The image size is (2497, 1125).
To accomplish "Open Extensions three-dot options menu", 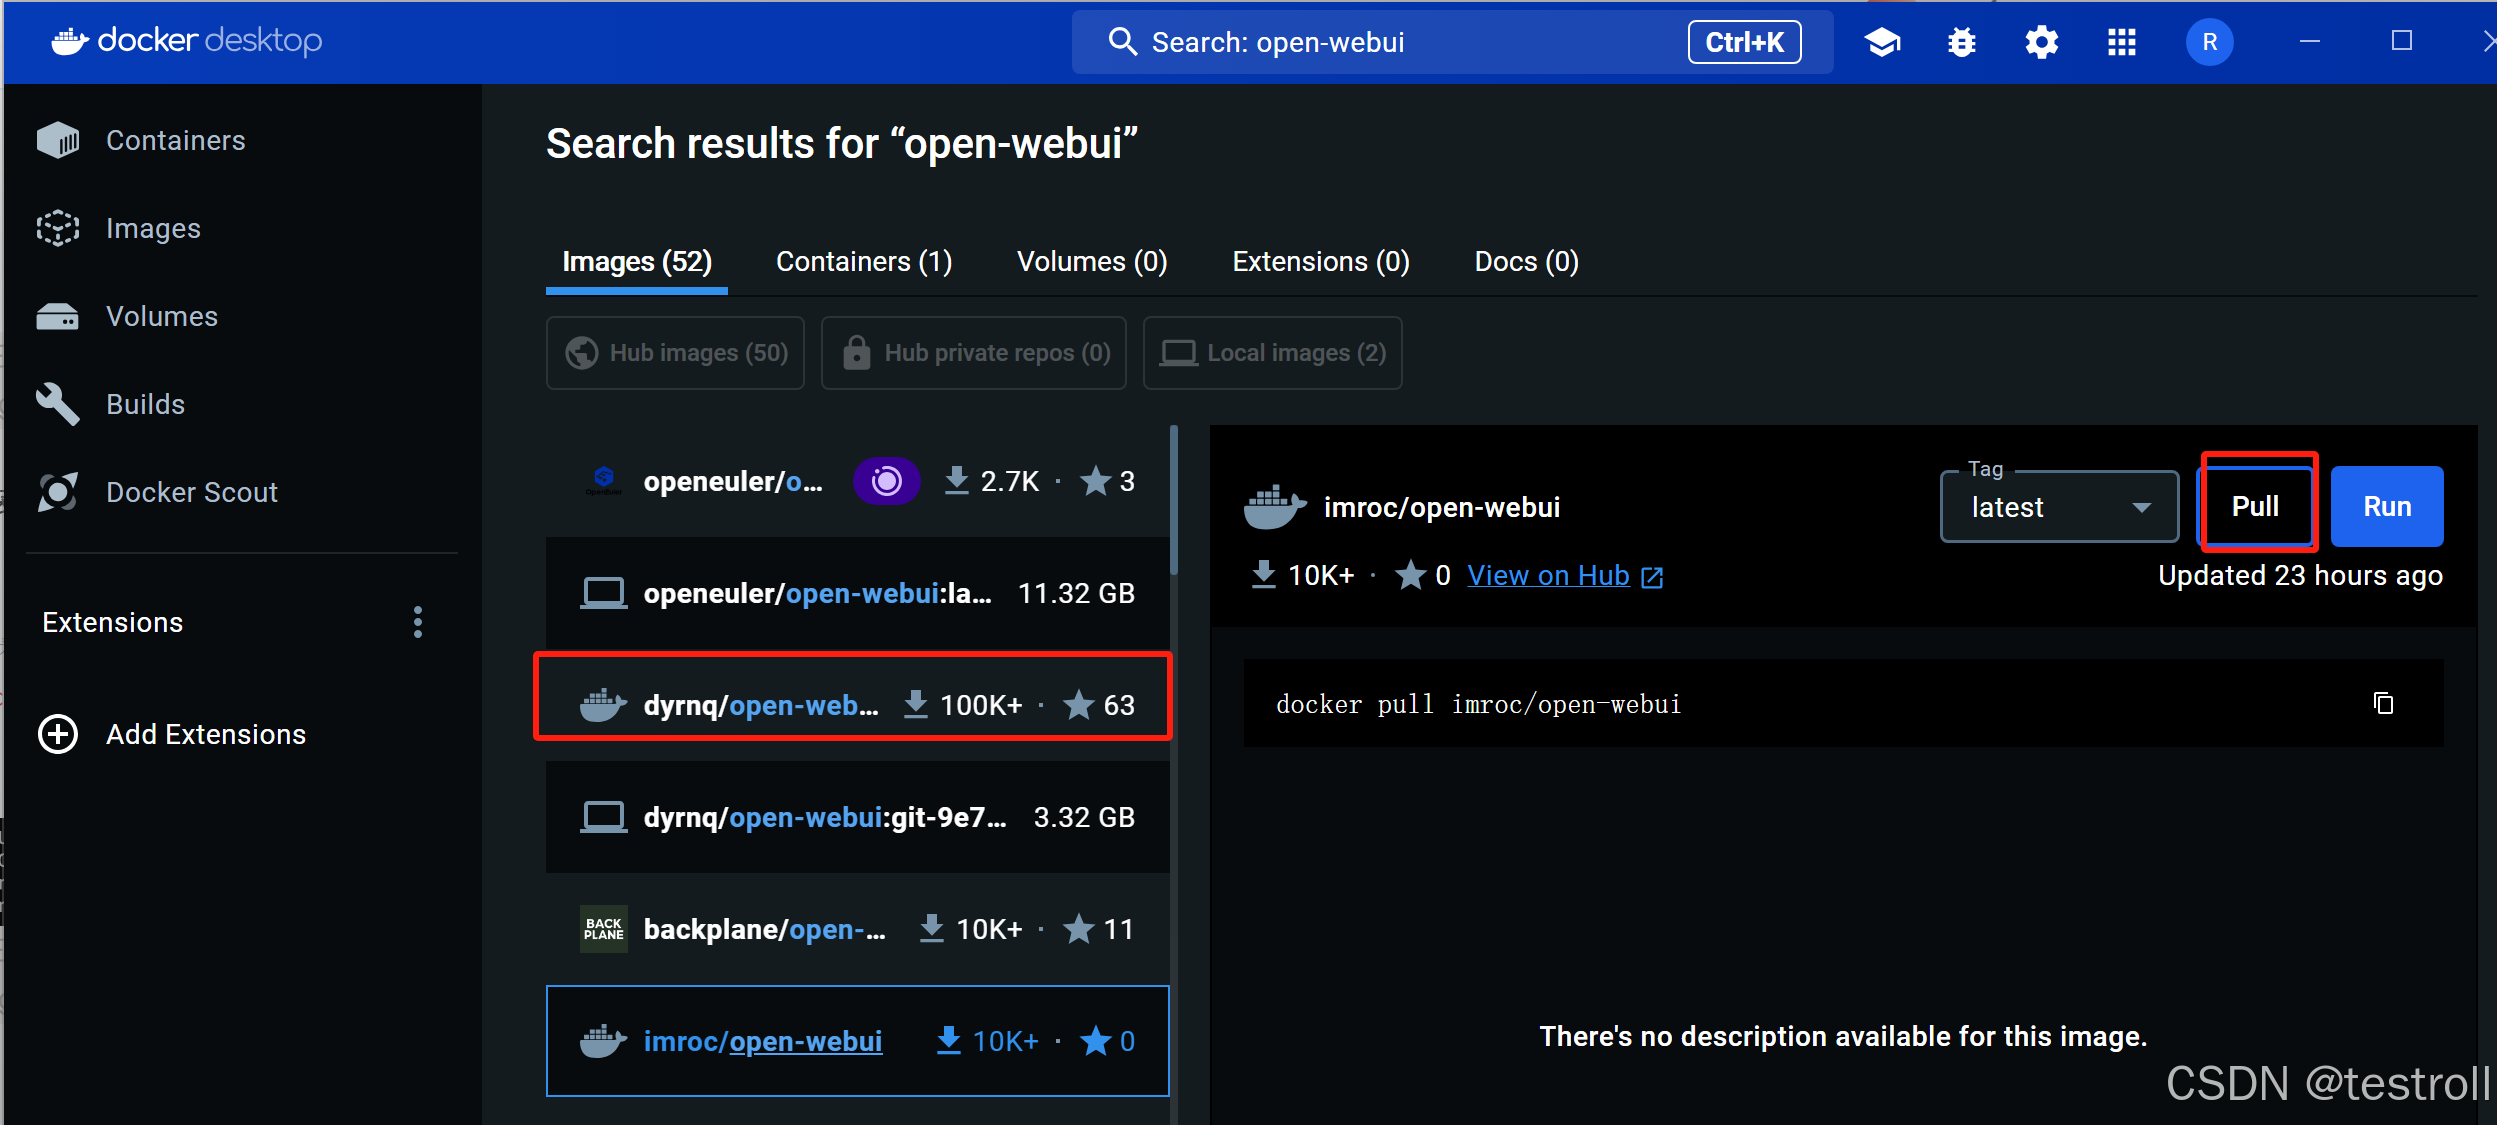I will click(418, 622).
